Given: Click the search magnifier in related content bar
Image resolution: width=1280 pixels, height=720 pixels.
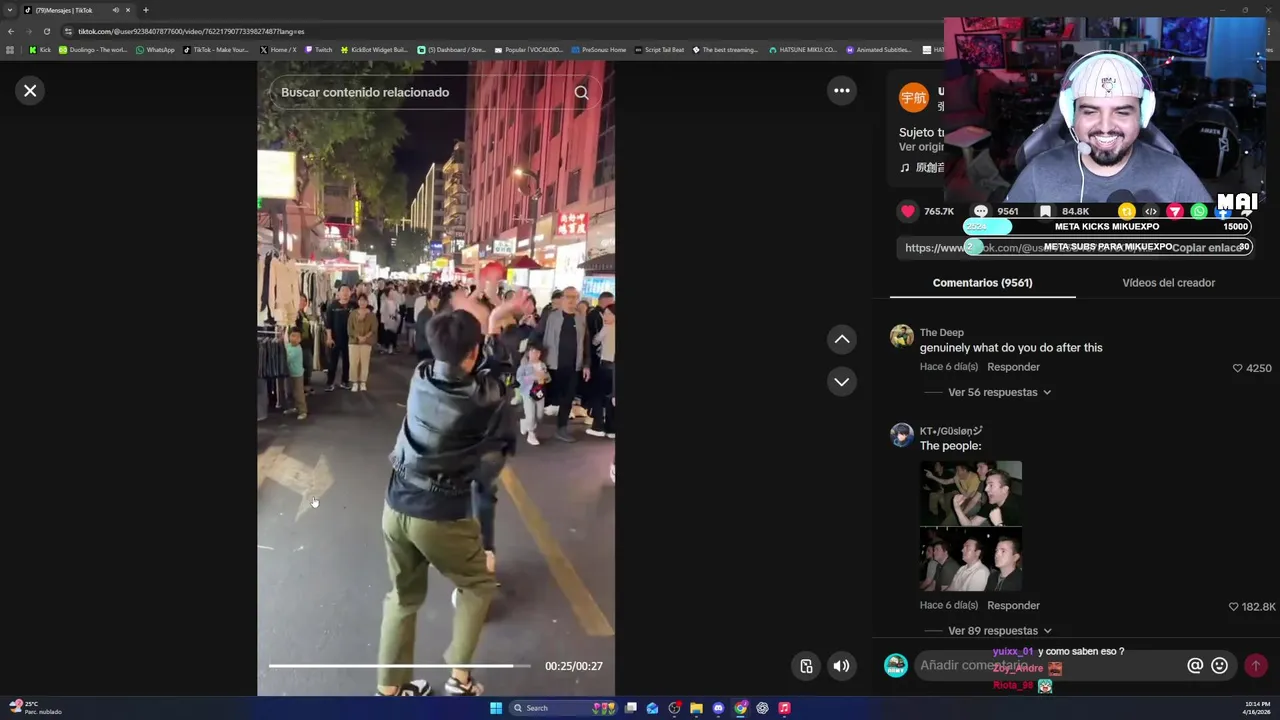Looking at the screenshot, I should (581, 92).
